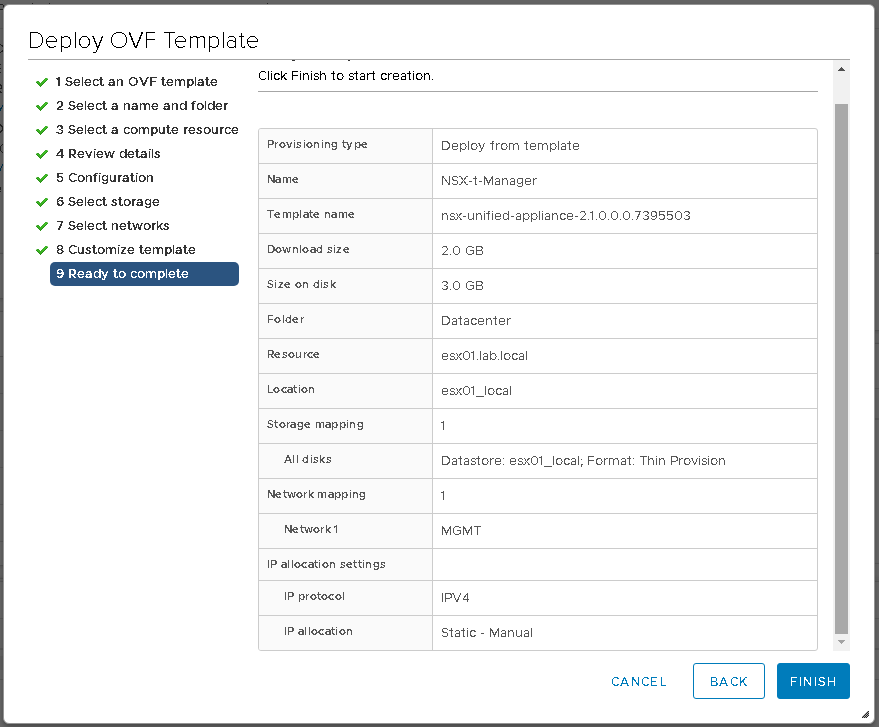
Task: Click the scrollbar down arrow in summary panel
Action: tap(841, 642)
